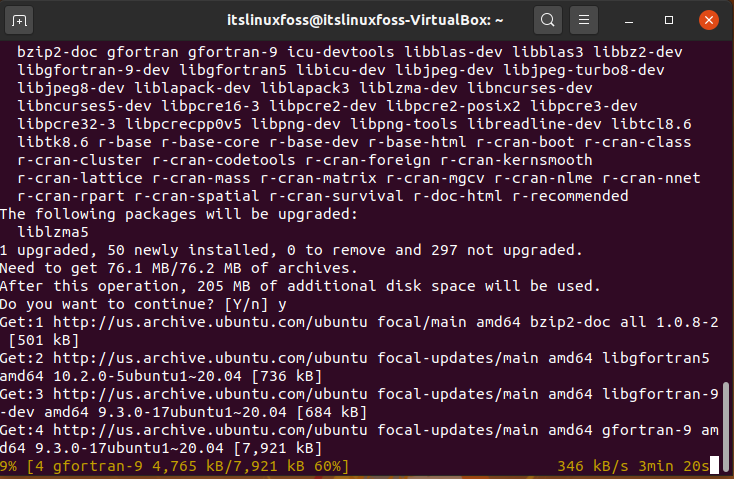The image size is (734, 479).
Task: Click the 'r-recommended' package name
Action: pos(570,196)
